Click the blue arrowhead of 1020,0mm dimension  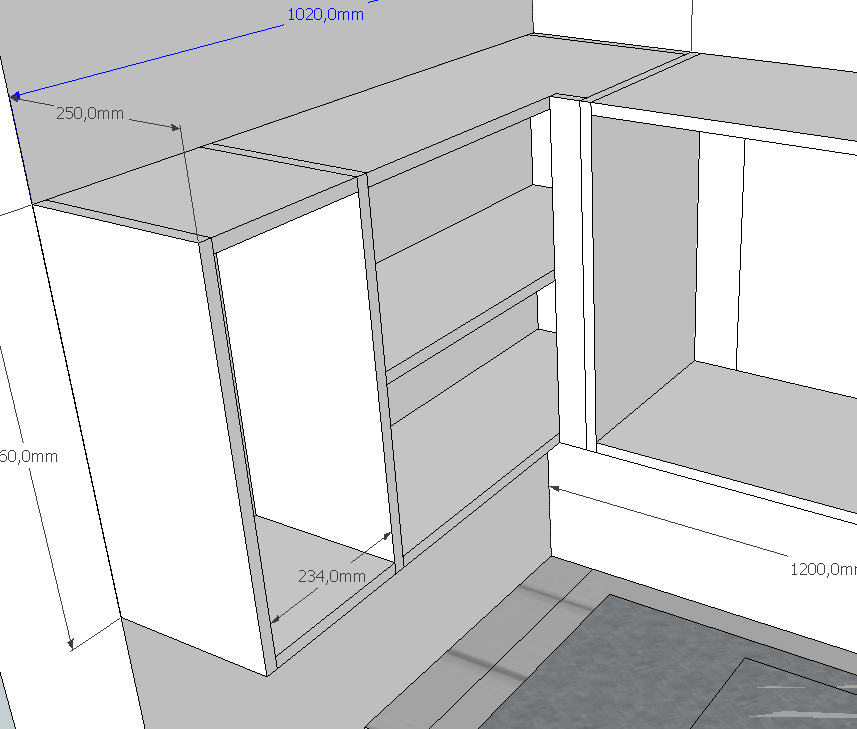[14, 96]
